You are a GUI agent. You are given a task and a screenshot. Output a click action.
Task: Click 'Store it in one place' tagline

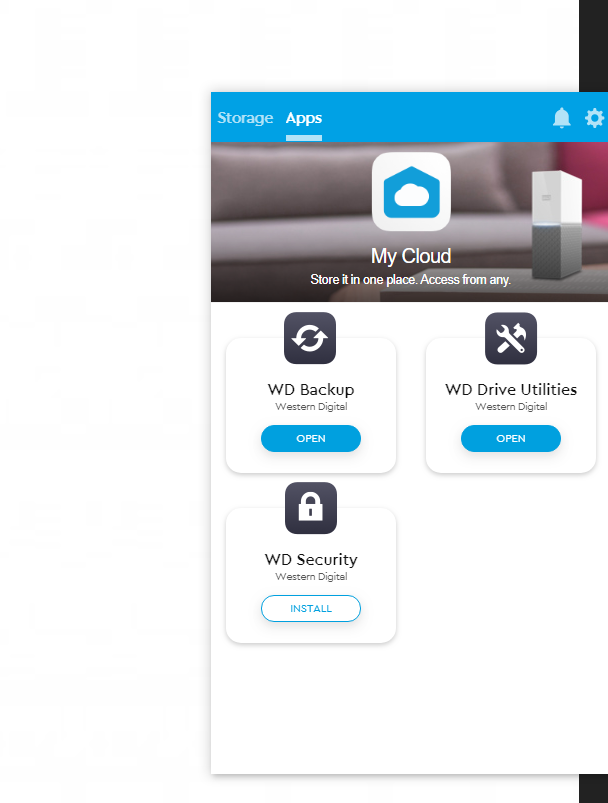[410, 280]
